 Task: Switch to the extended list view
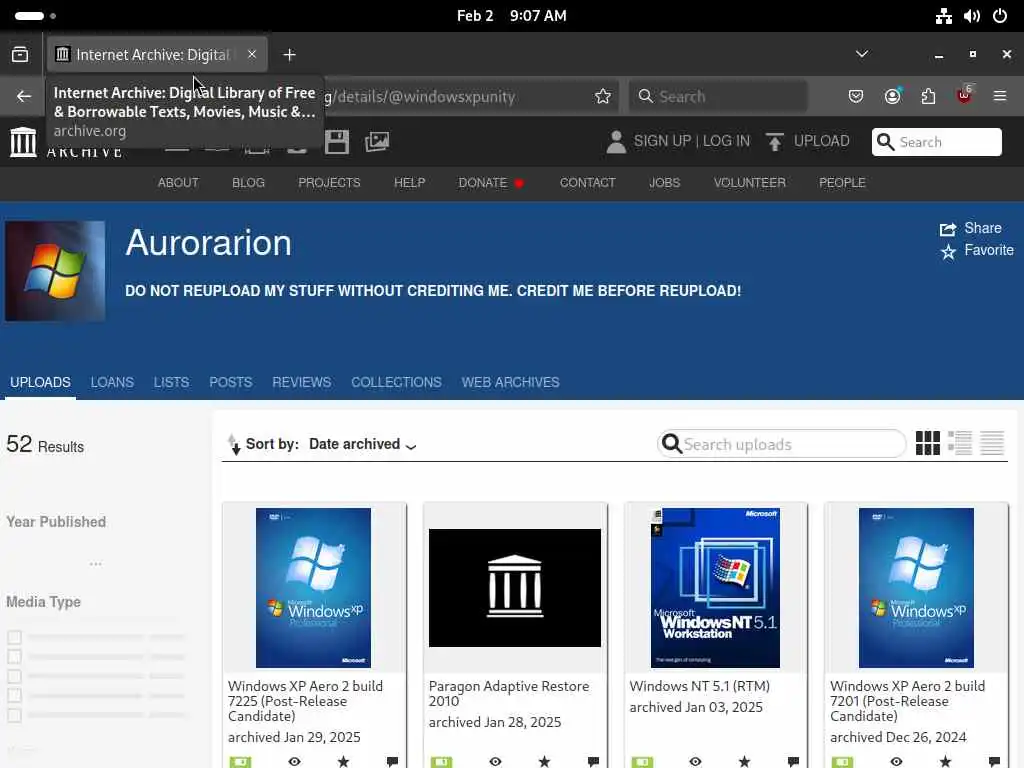[959, 443]
